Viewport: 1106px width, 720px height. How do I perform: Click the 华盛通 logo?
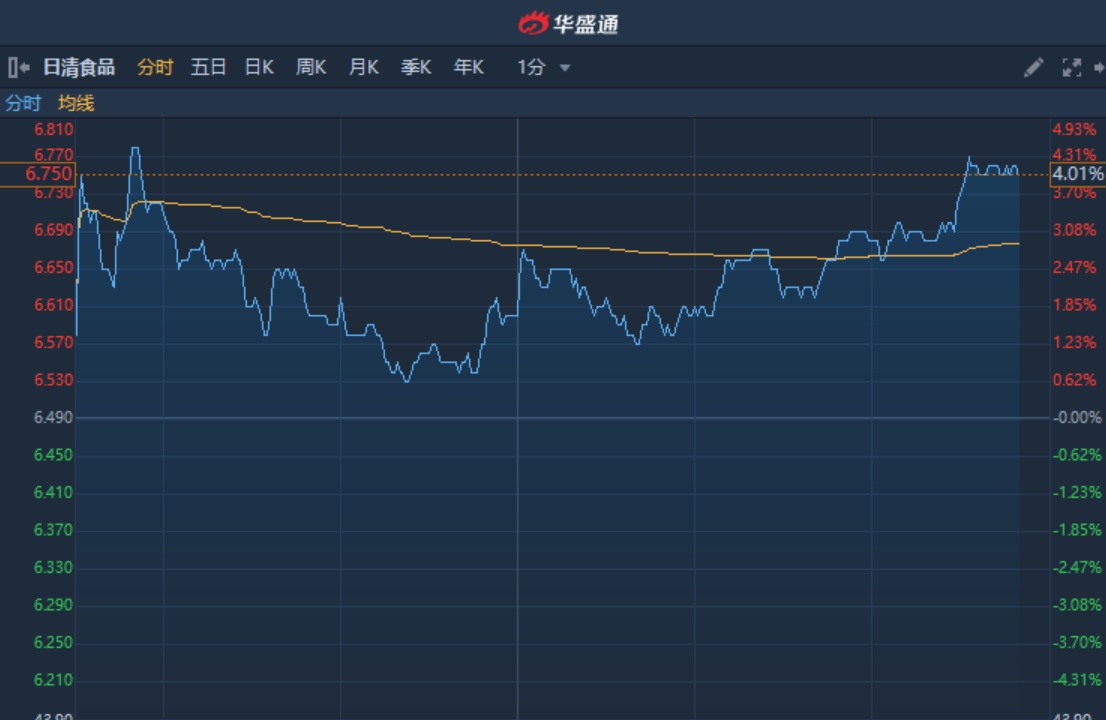pyautogui.click(x=568, y=23)
